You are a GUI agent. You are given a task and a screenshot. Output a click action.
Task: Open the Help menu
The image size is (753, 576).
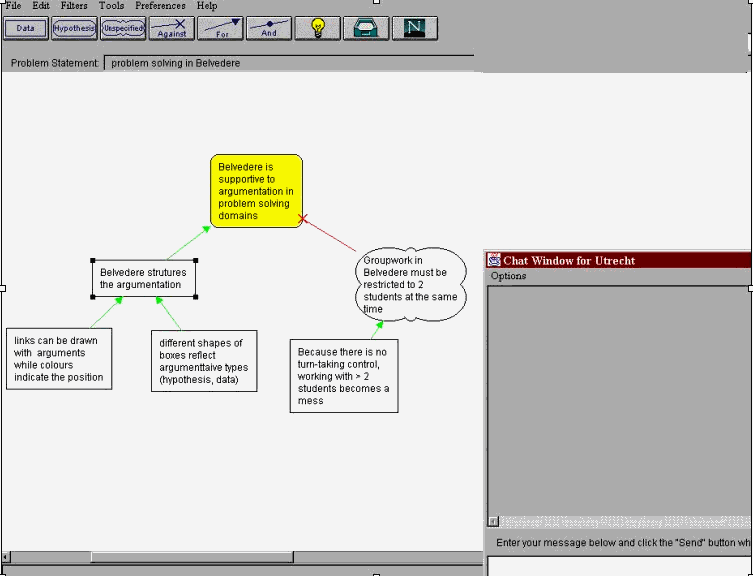coord(207,6)
